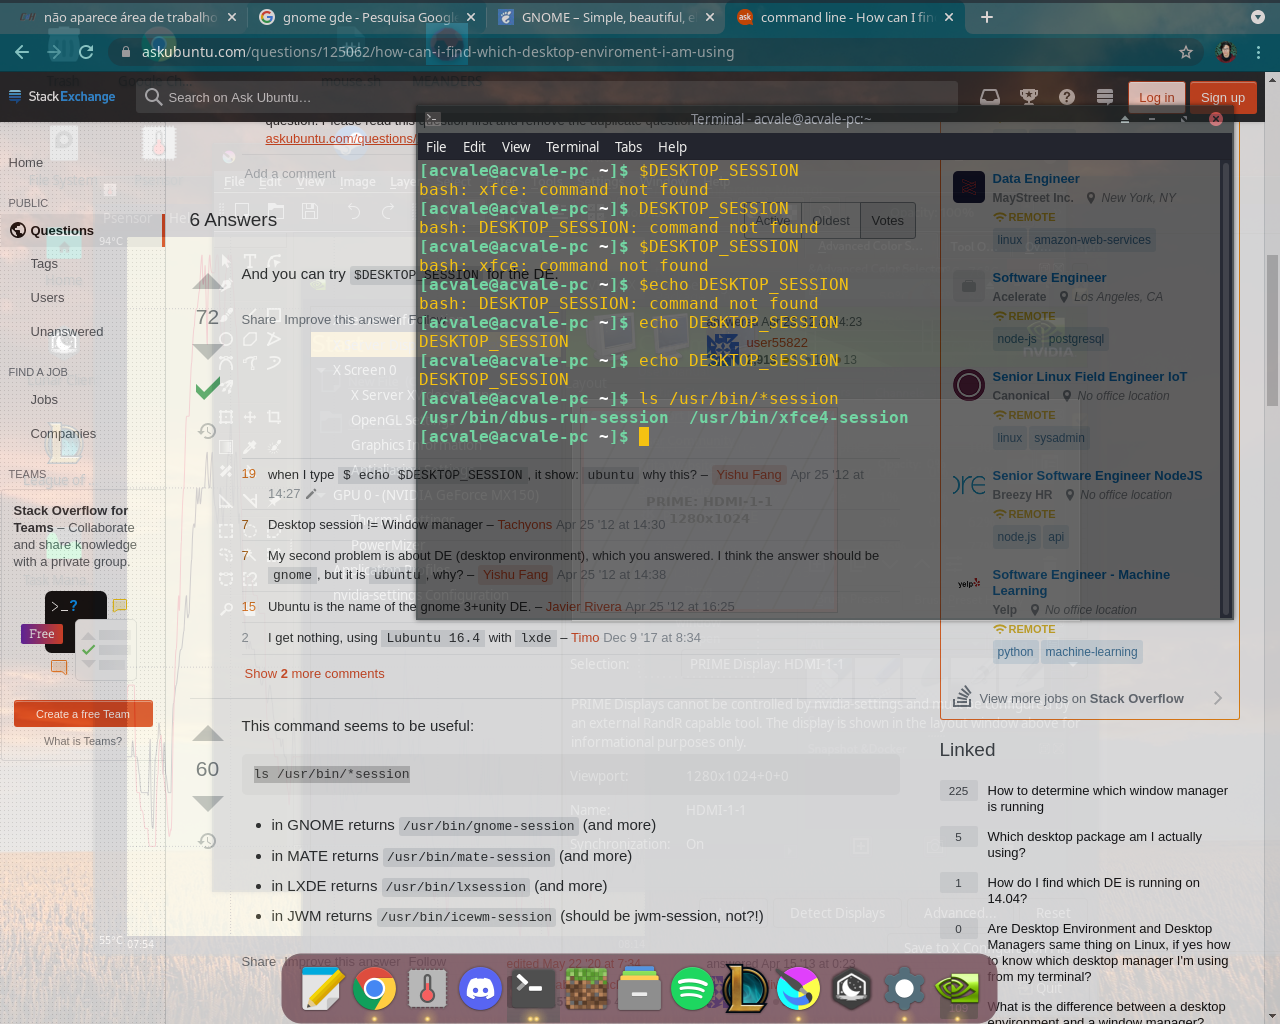Focus the Search on Ask Ubuntu field
The image size is (1280, 1024).
pos(548,97)
